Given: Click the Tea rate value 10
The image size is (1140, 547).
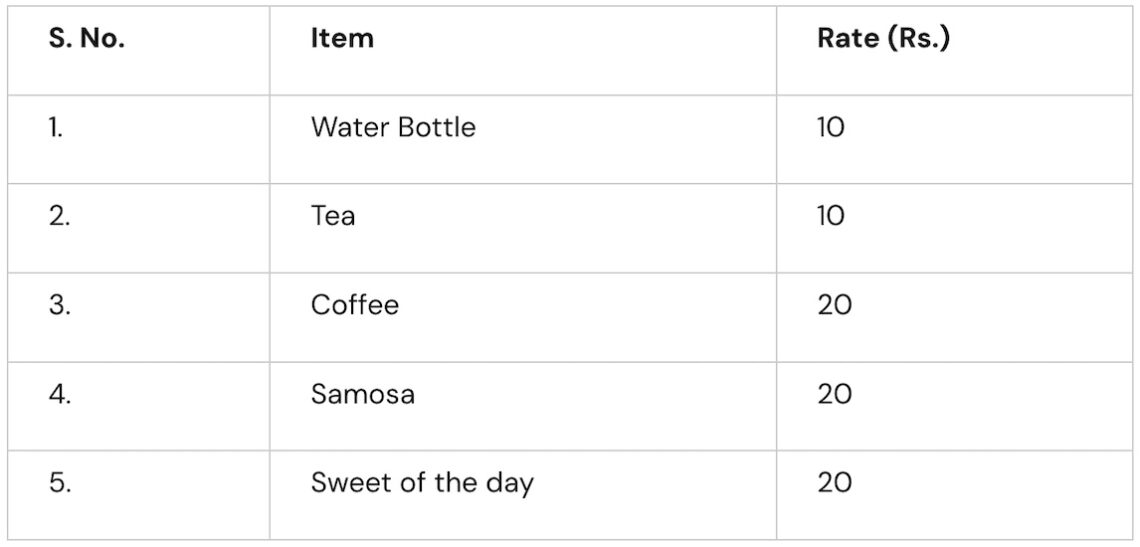Looking at the screenshot, I should 831,216.
